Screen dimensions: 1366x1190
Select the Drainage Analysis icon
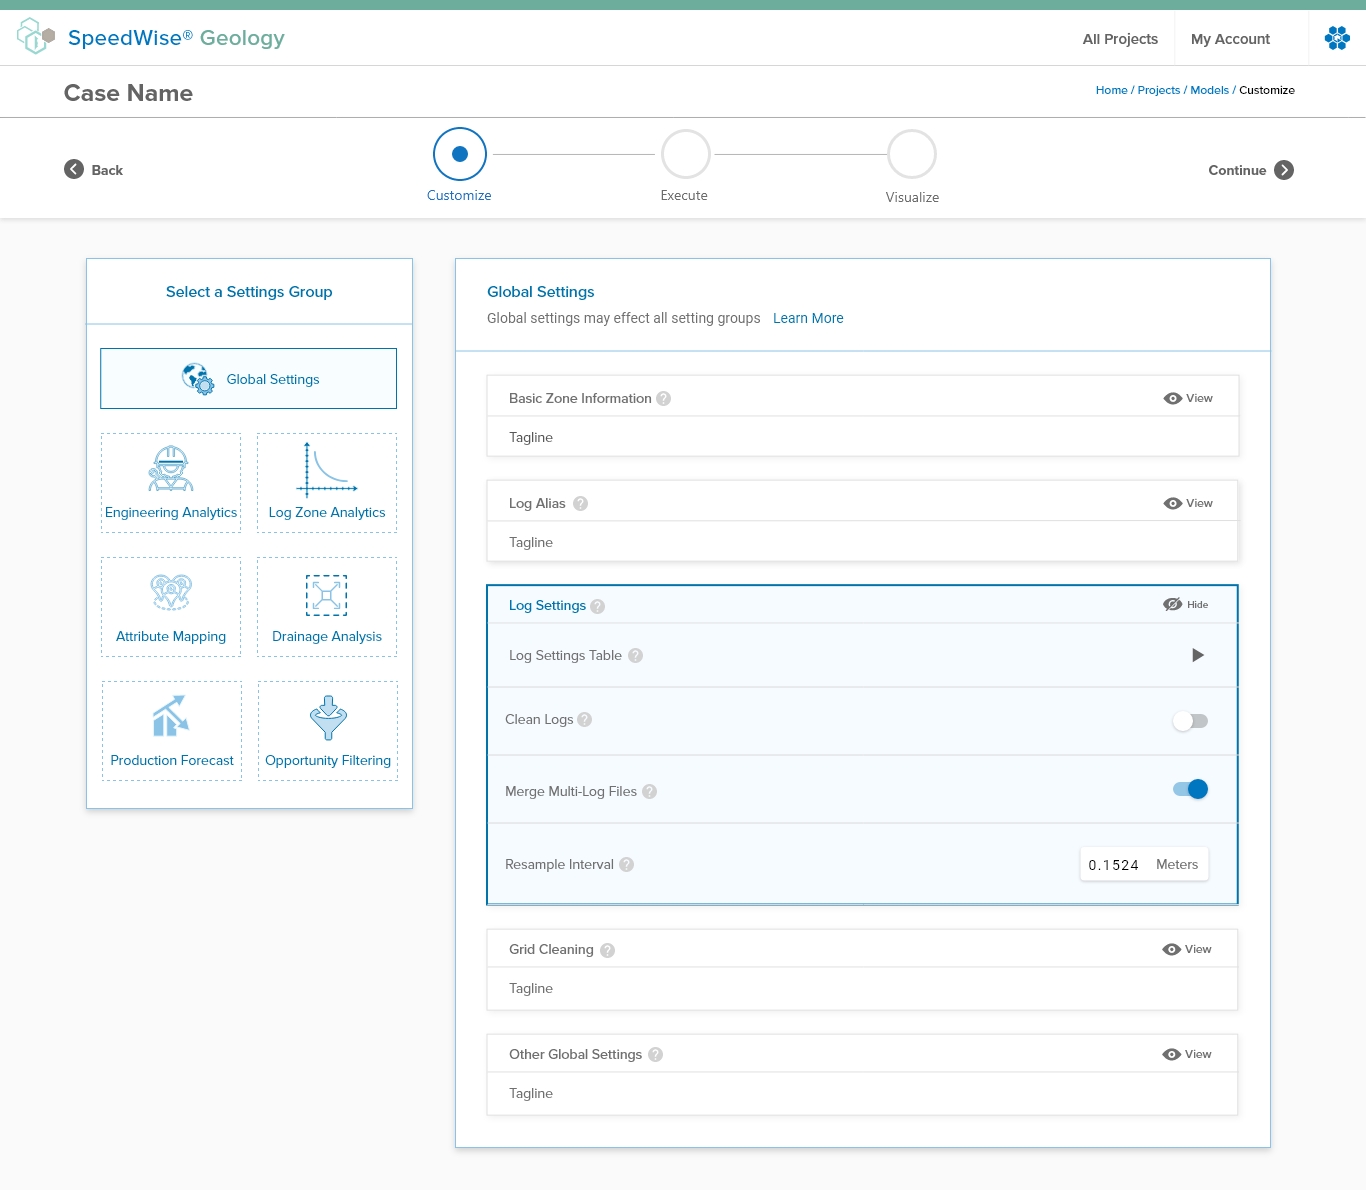[x=327, y=595]
